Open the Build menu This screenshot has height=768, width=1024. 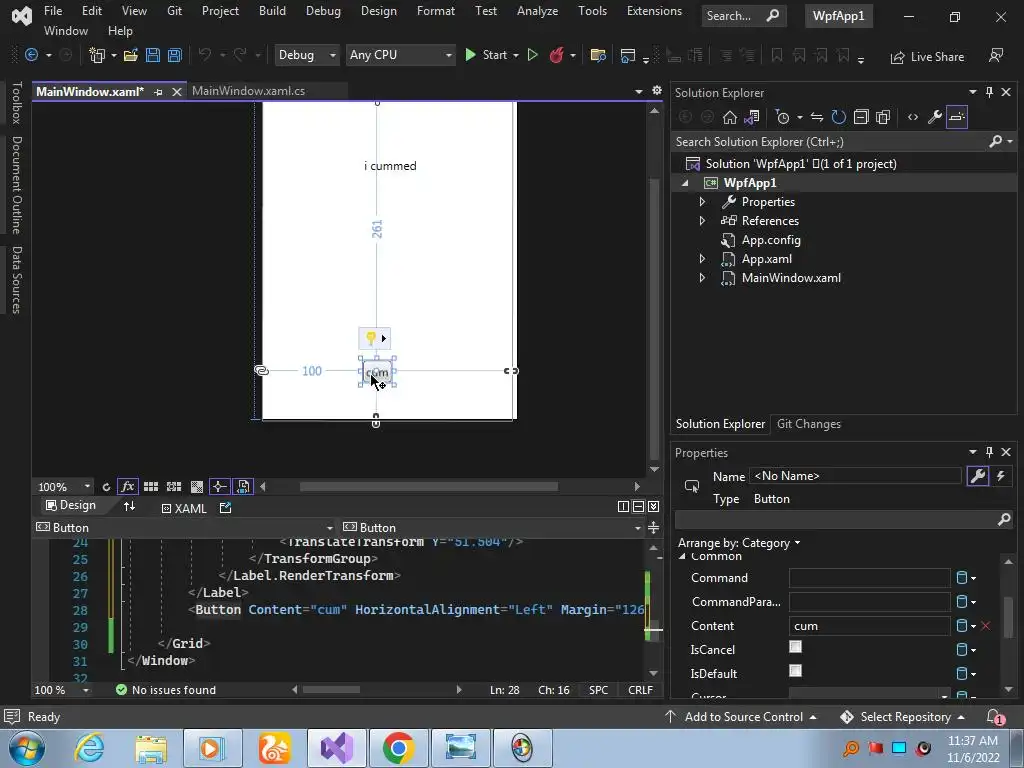click(x=272, y=11)
